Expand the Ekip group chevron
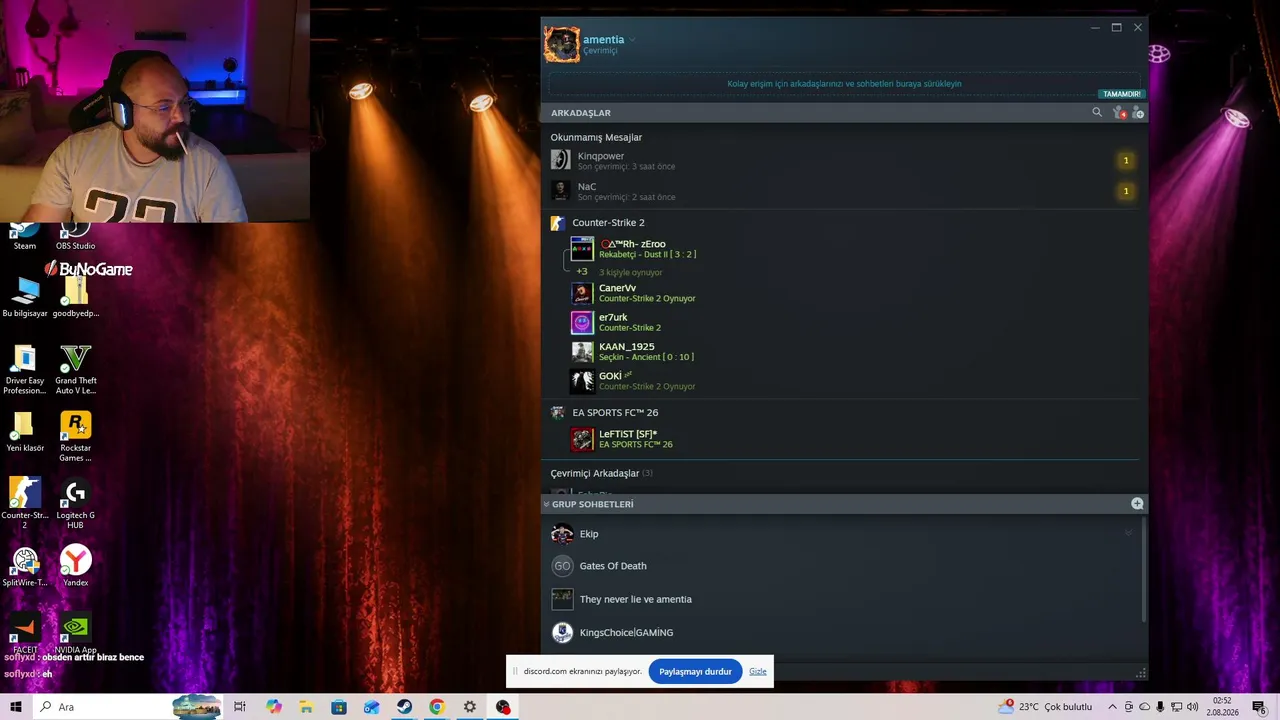 (1129, 533)
